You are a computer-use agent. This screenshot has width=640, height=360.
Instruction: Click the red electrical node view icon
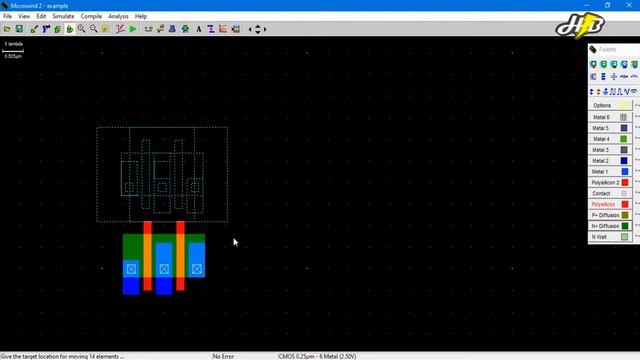120,29
